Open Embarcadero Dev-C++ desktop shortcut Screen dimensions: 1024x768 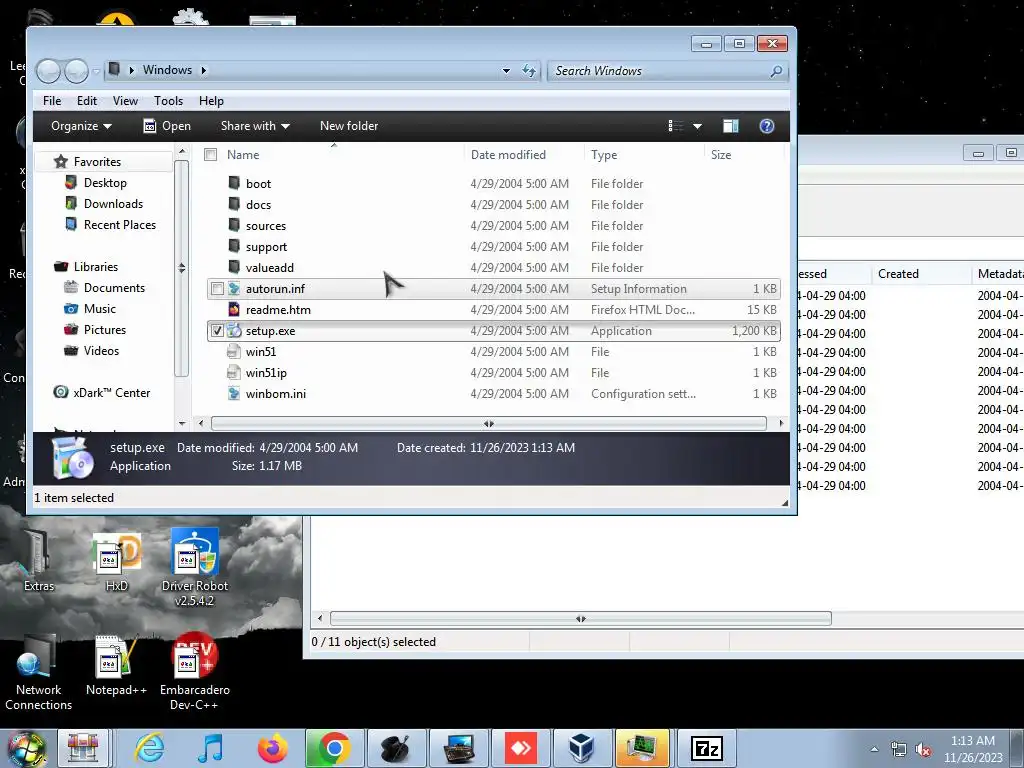coord(195,671)
